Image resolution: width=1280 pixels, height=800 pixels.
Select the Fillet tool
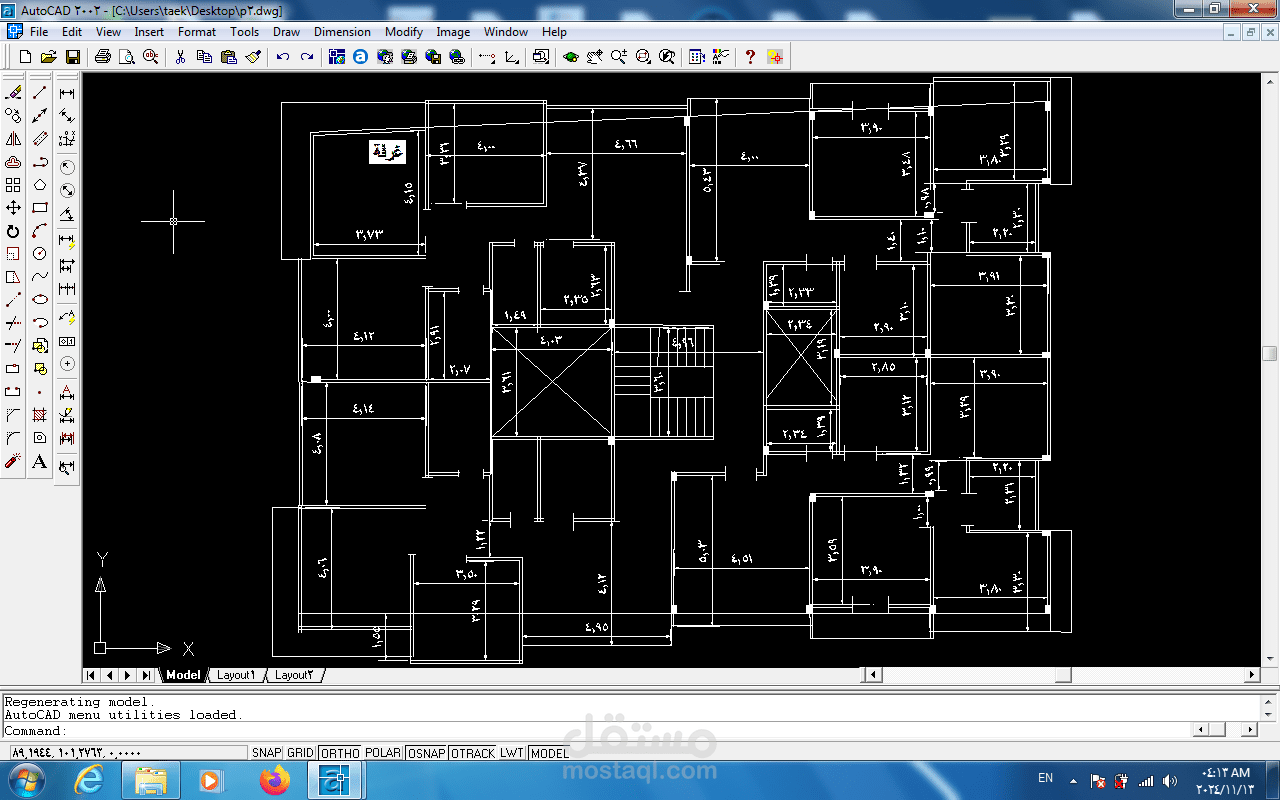(13, 438)
